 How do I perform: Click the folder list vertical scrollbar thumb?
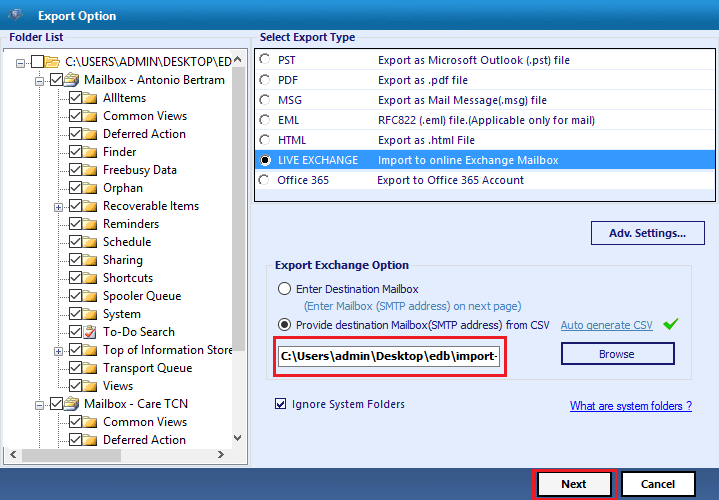pyautogui.click(x=238, y=210)
